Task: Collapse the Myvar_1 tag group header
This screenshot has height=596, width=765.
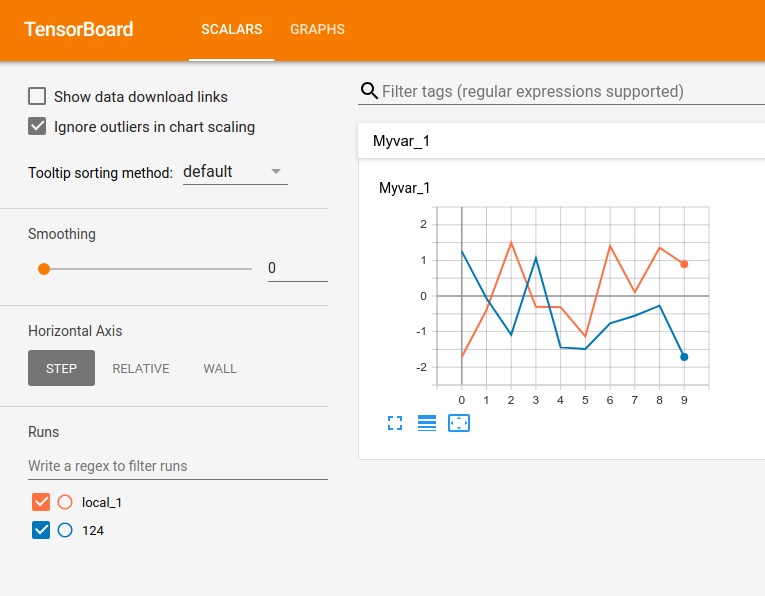Action: click(561, 141)
